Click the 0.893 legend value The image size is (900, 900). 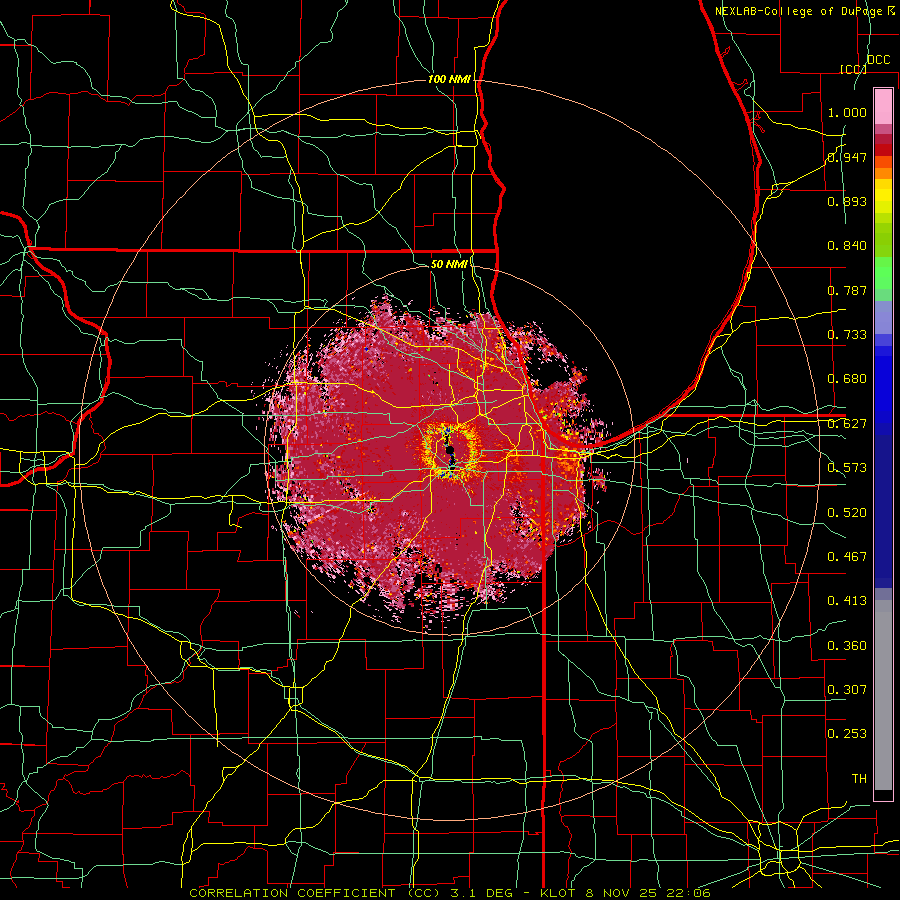(847, 201)
